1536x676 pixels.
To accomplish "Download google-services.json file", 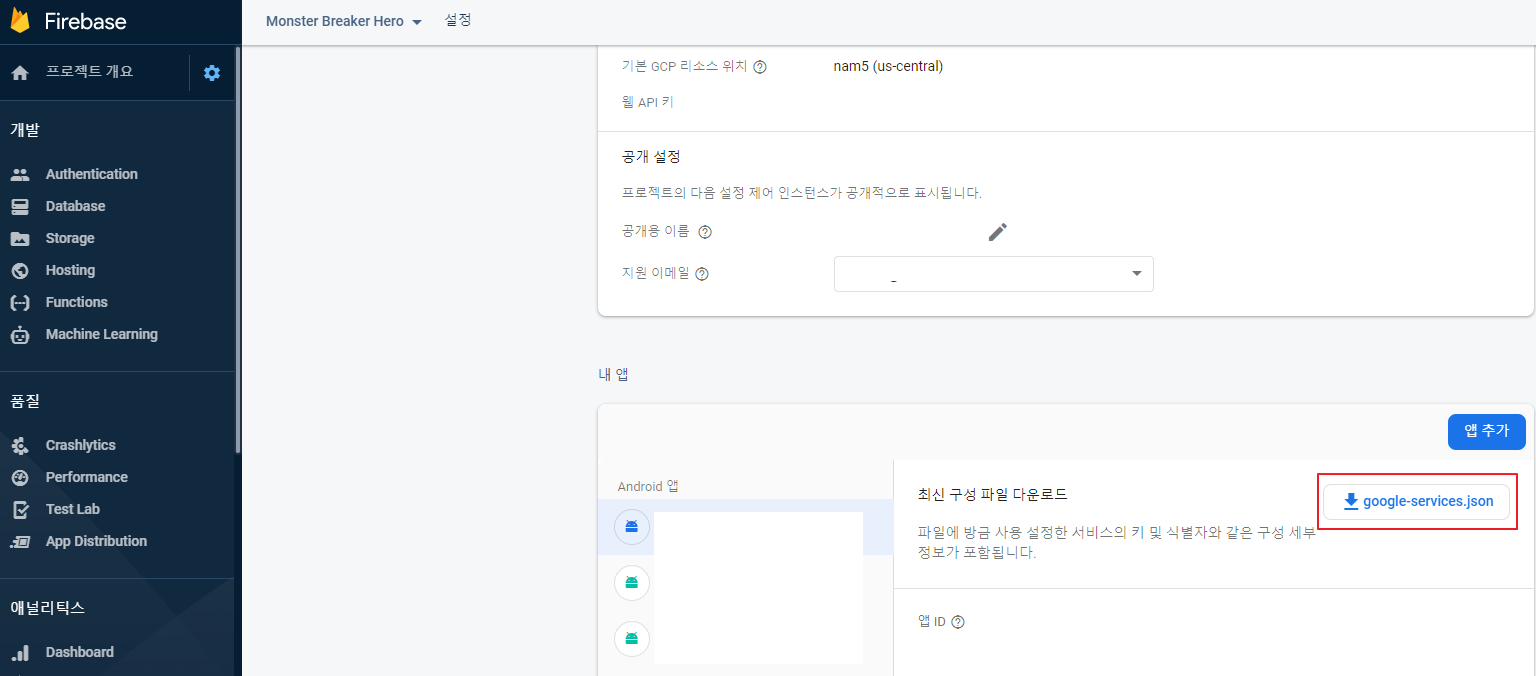I will pos(1416,501).
